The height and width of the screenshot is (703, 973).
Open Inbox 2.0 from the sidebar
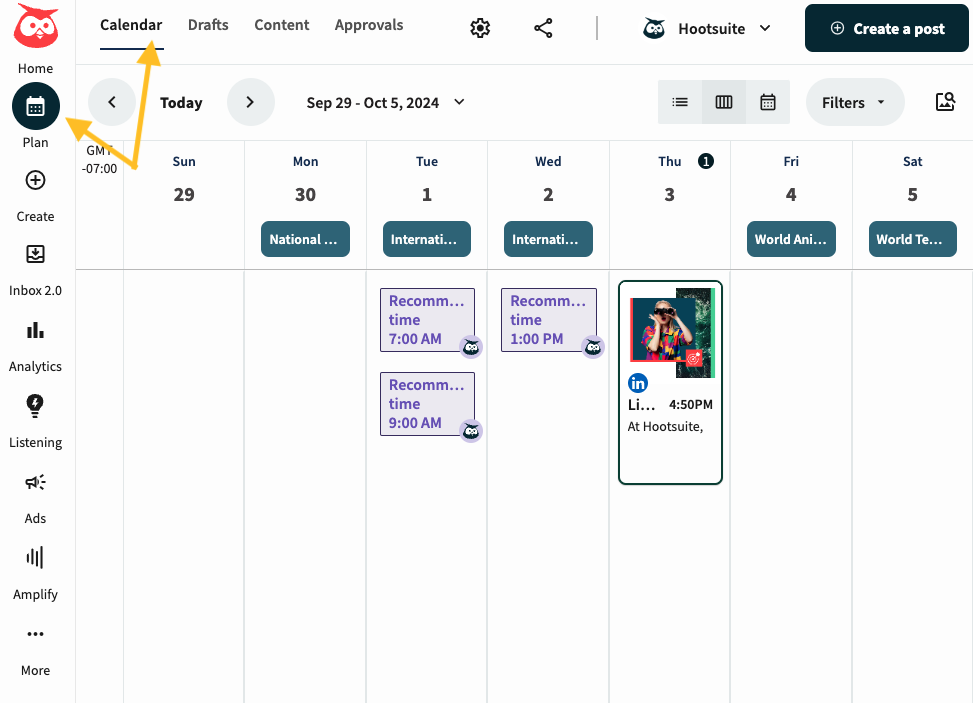point(35,255)
